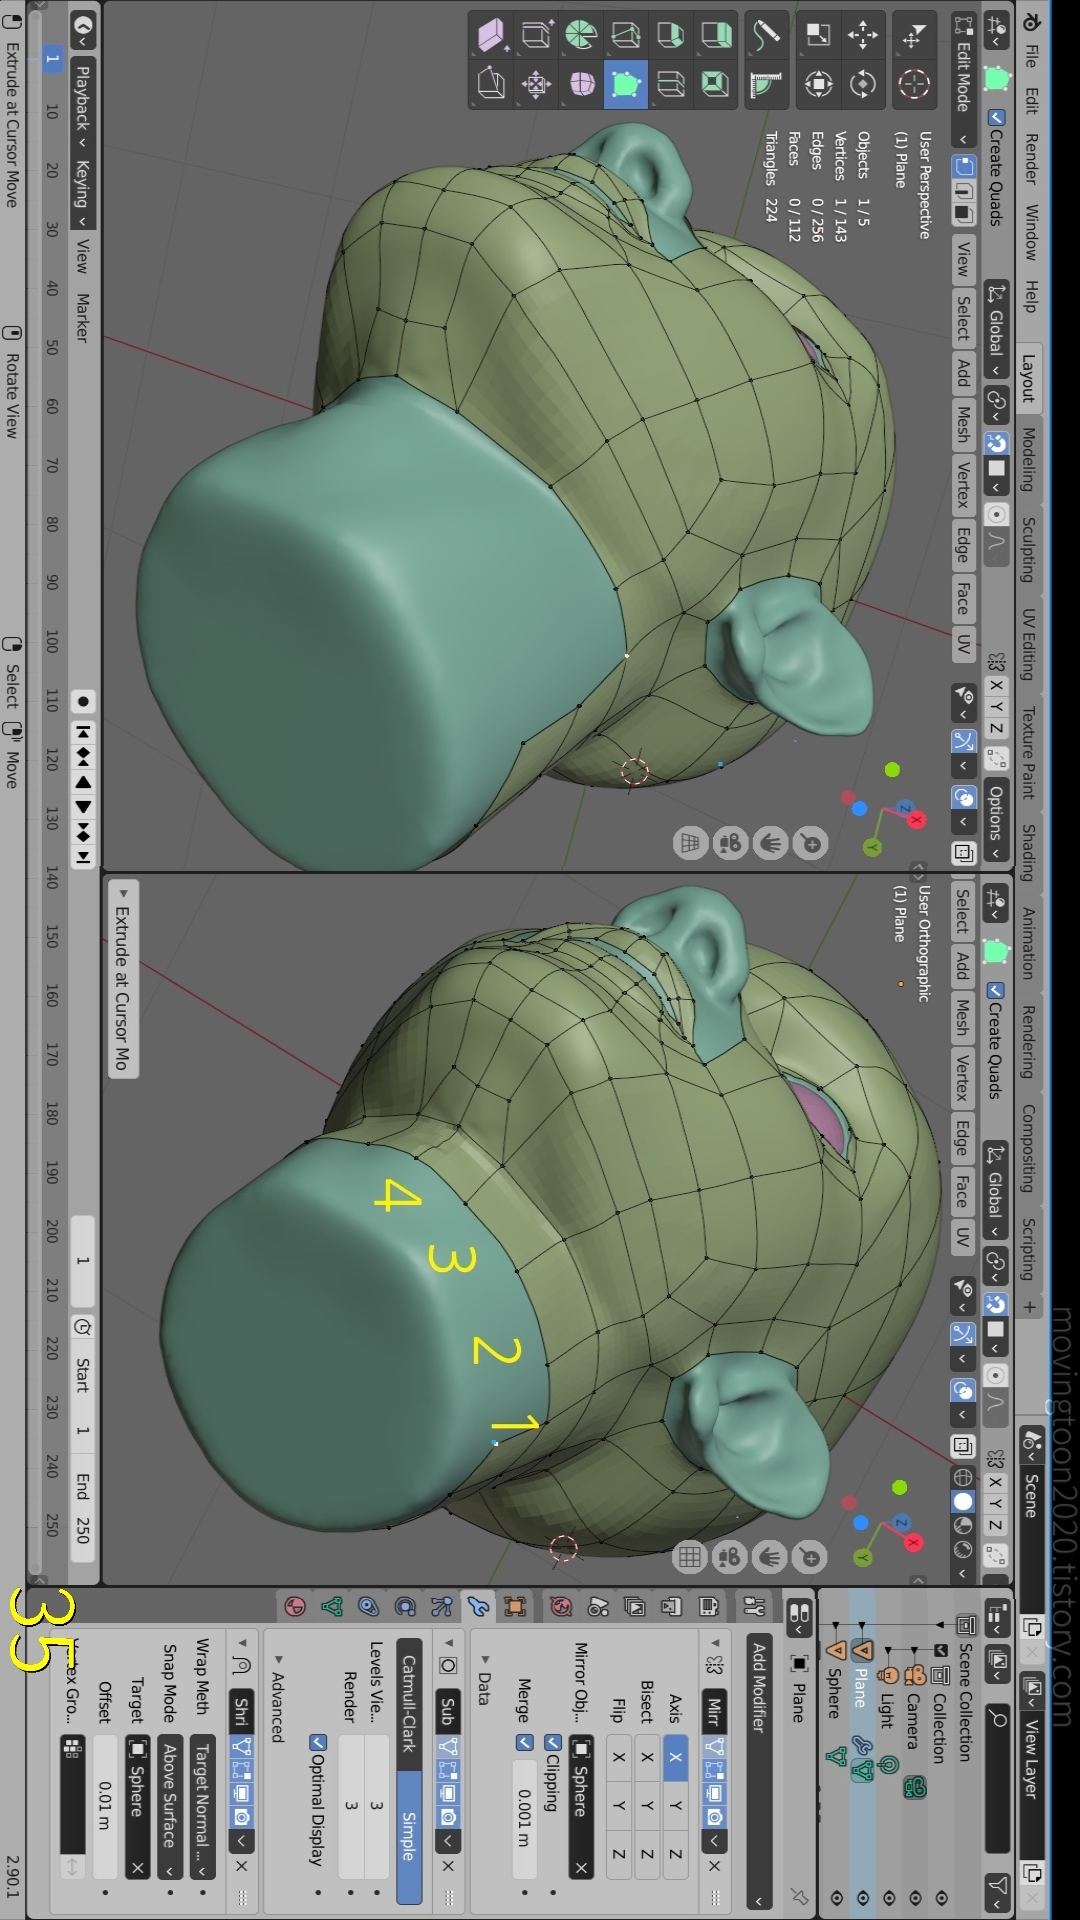Switch to the UV Editing workspace tab
Viewport: 1080px width, 1920px height.
[1028, 644]
